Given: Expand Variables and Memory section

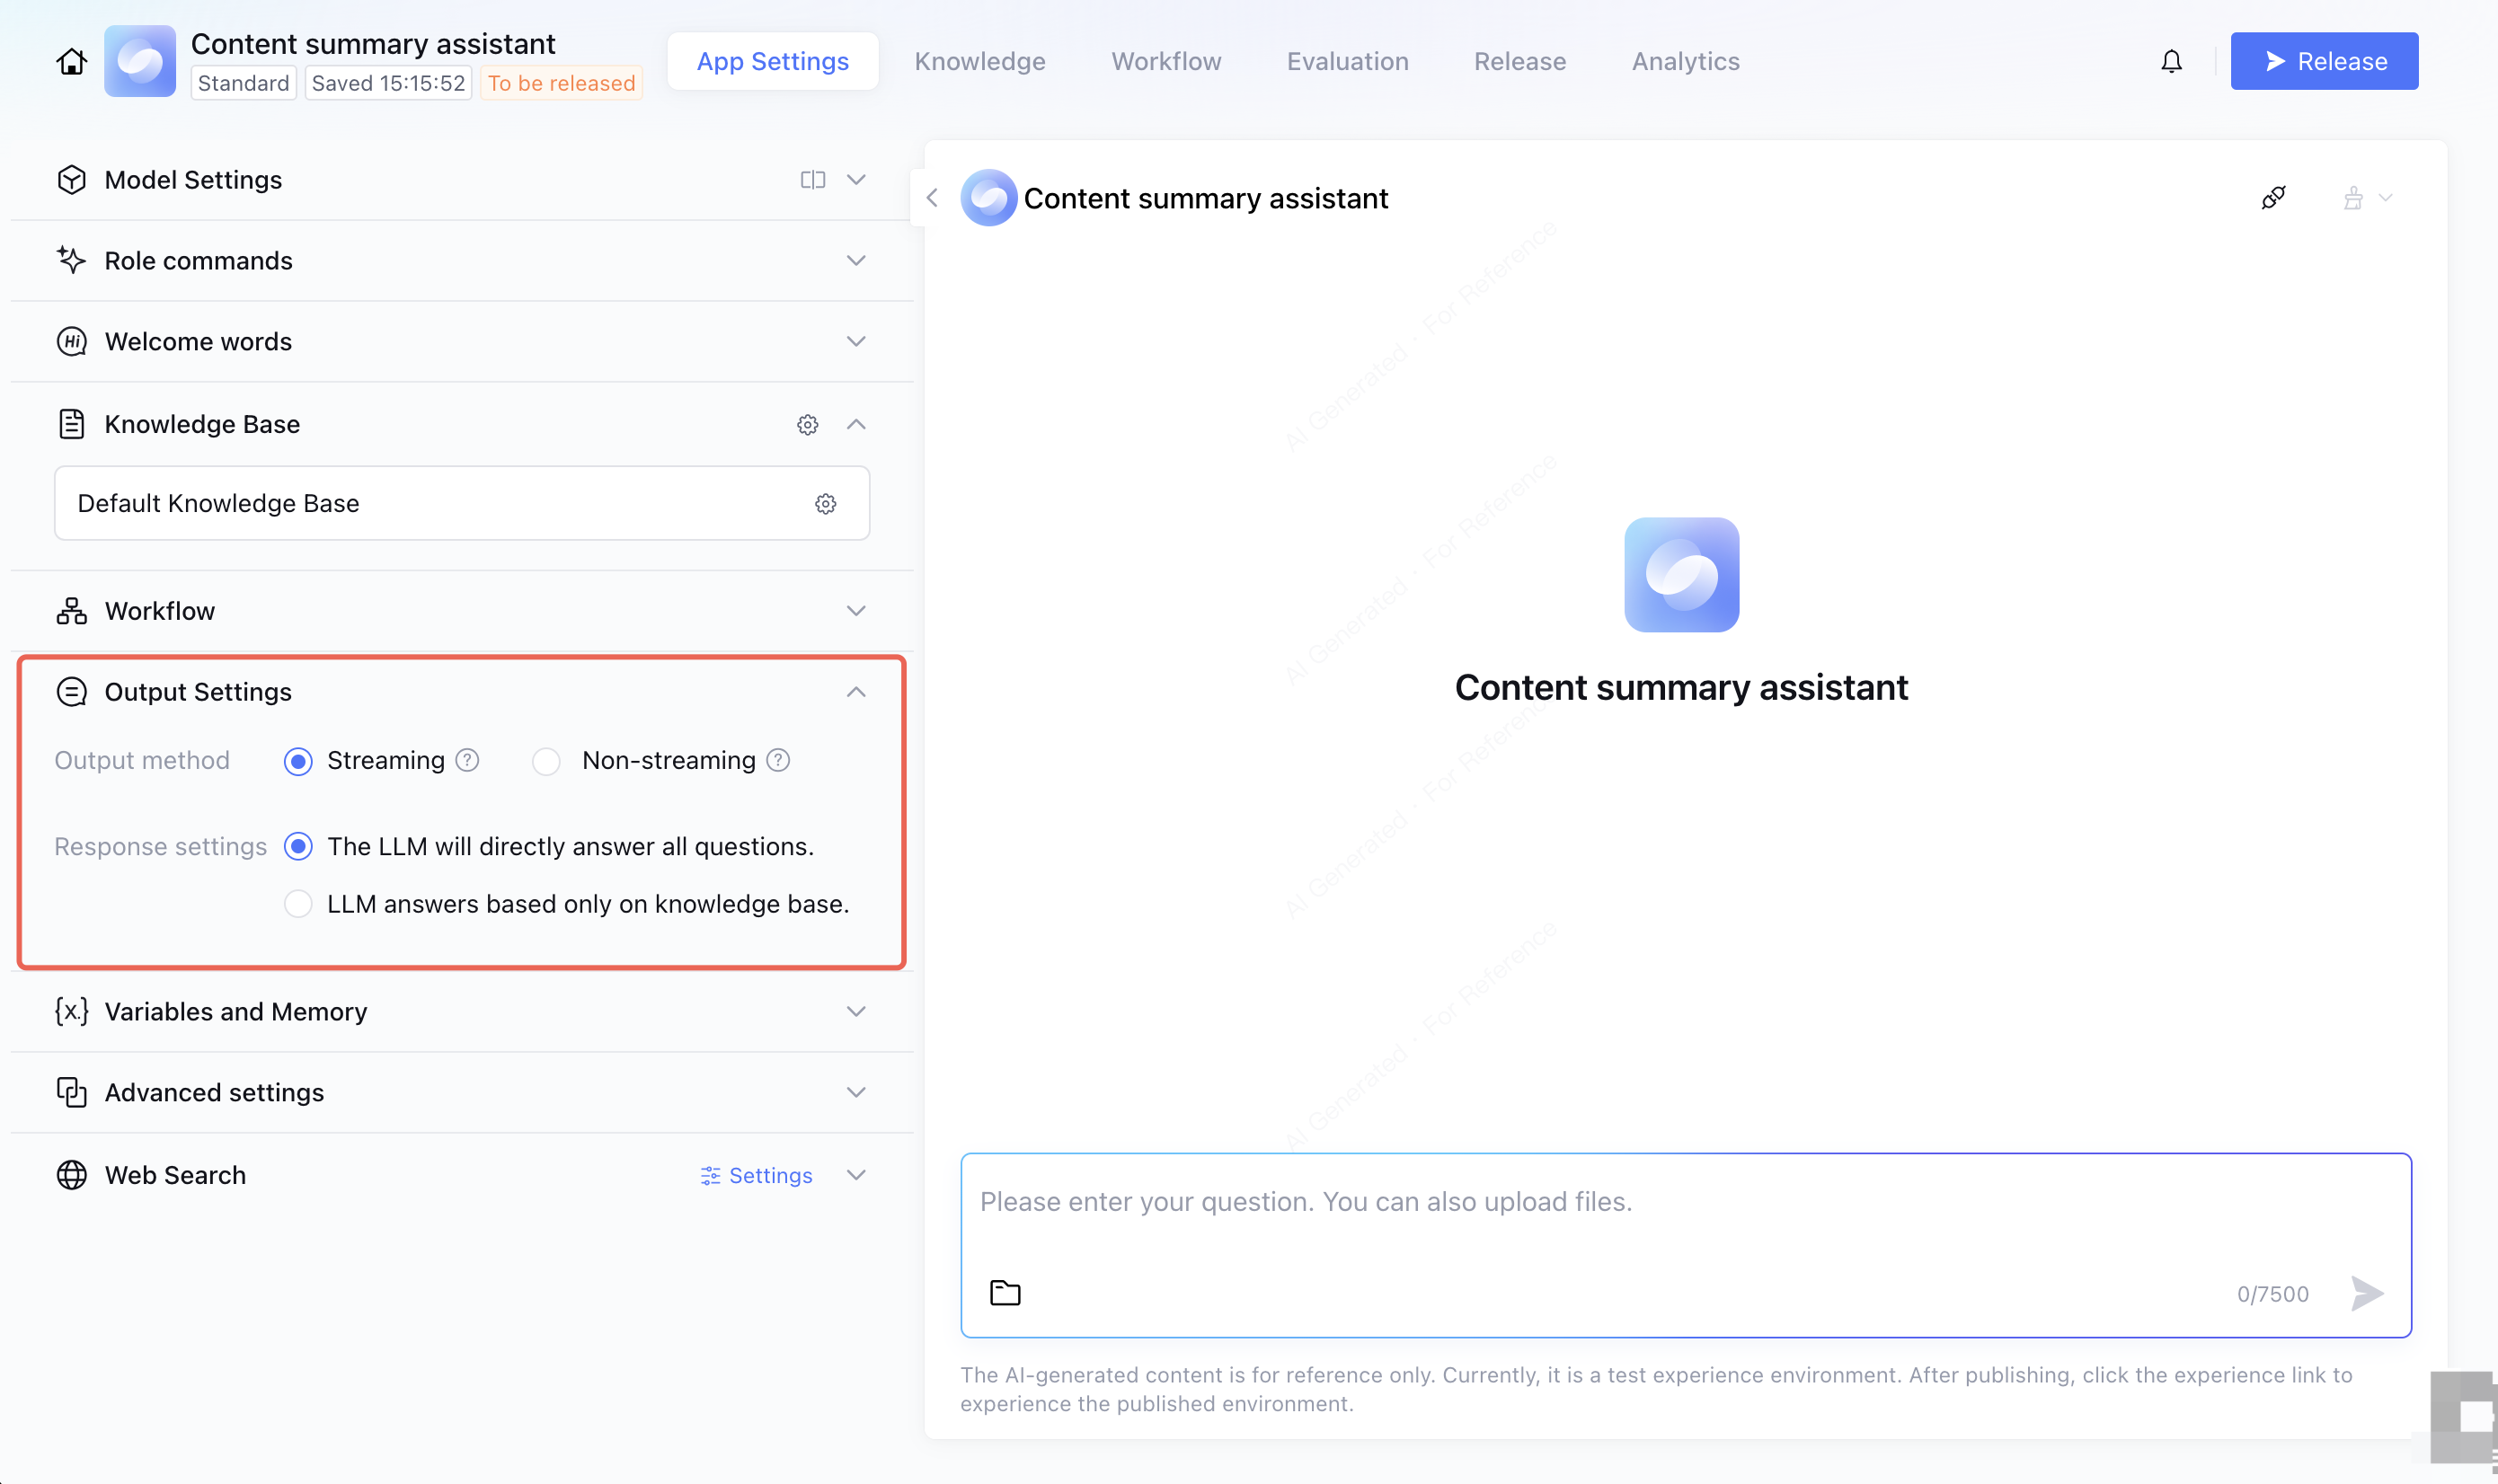Looking at the screenshot, I should [x=856, y=1012].
